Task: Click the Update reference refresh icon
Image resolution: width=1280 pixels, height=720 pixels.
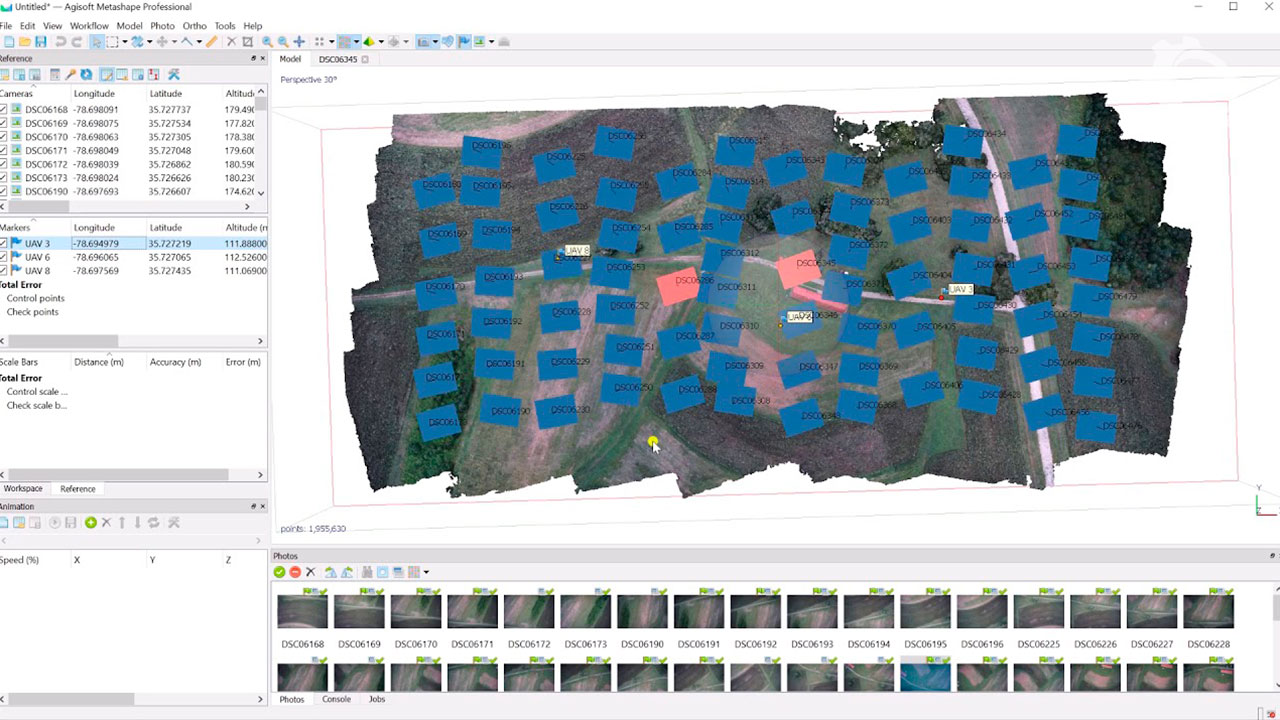Action: coord(87,75)
